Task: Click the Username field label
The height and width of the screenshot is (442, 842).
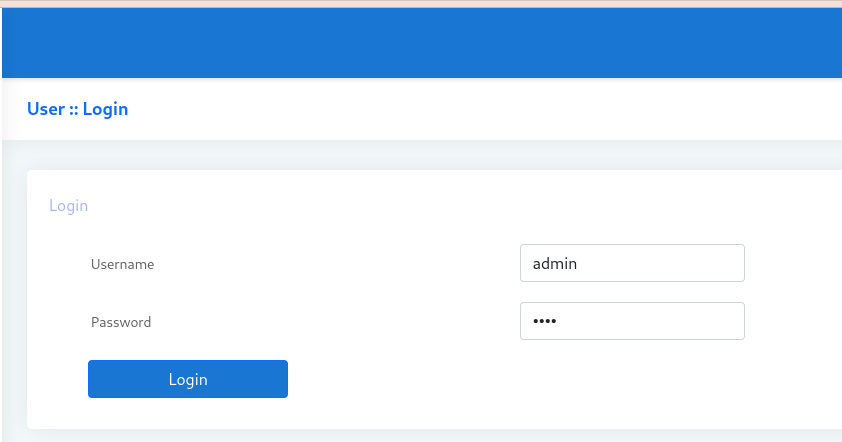Action: coord(122,265)
